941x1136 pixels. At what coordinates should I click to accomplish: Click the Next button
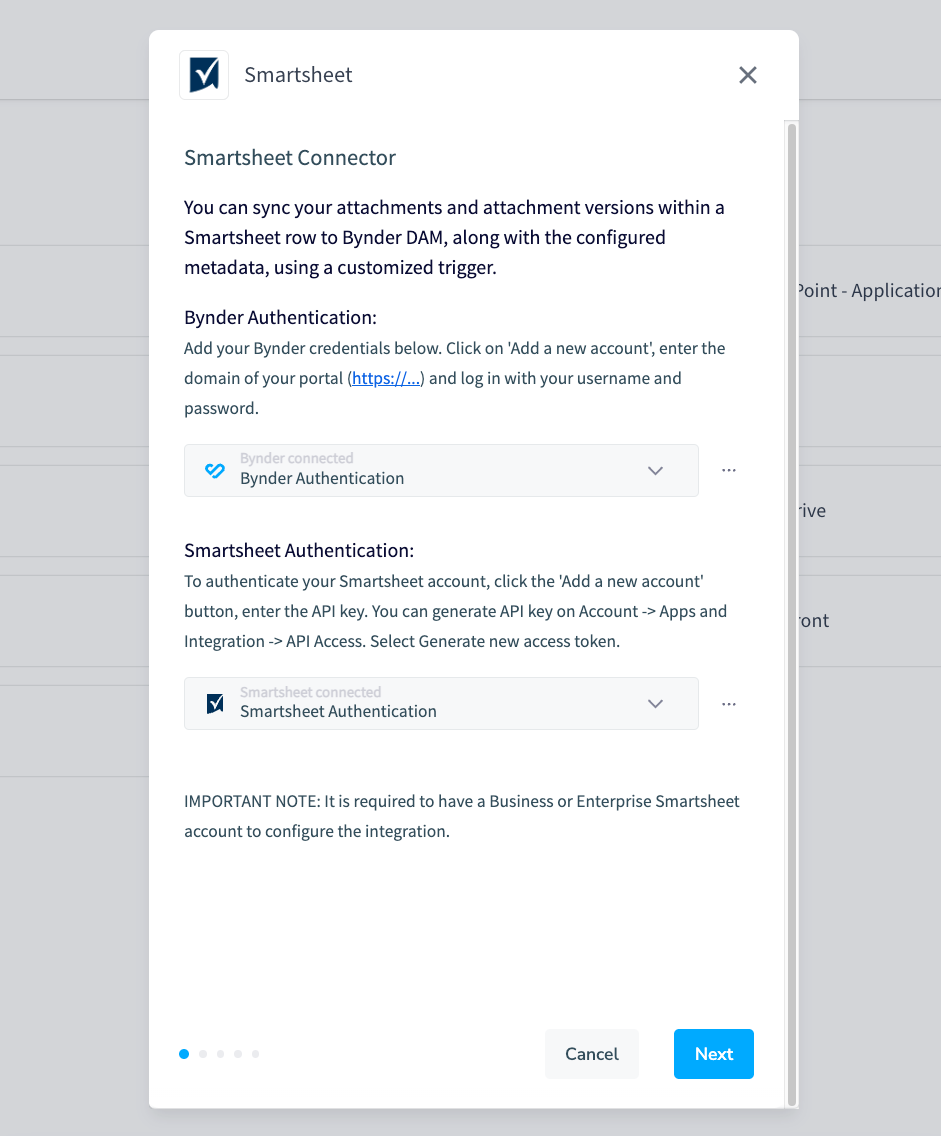point(713,1053)
